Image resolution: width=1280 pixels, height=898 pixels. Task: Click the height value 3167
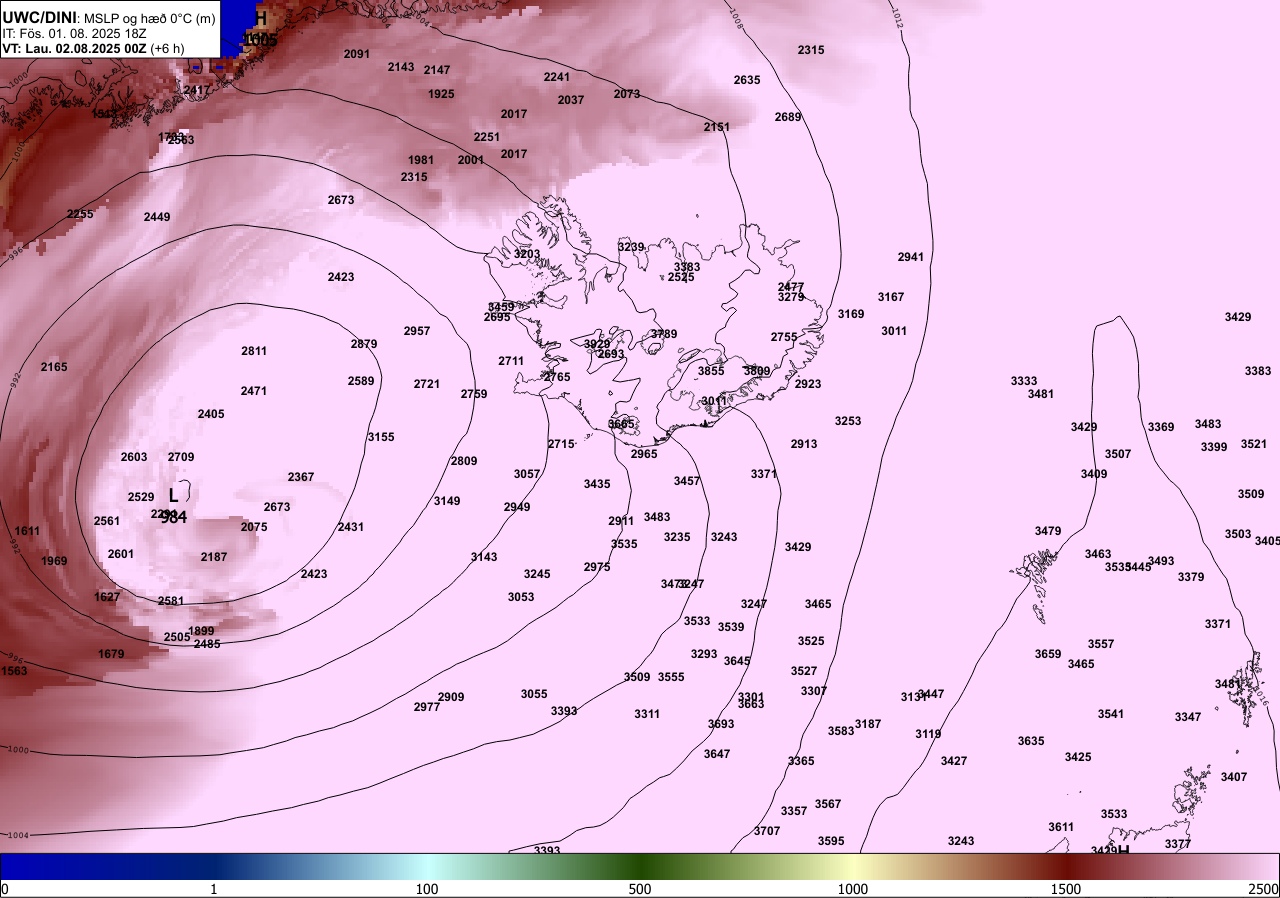click(891, 297)
